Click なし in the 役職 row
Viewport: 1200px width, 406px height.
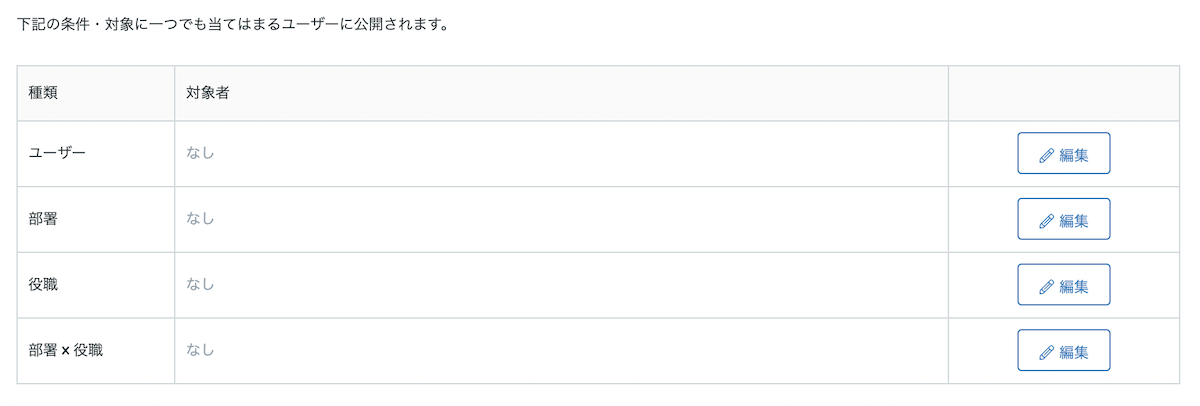pyautogui.click(x=200, y=285)
